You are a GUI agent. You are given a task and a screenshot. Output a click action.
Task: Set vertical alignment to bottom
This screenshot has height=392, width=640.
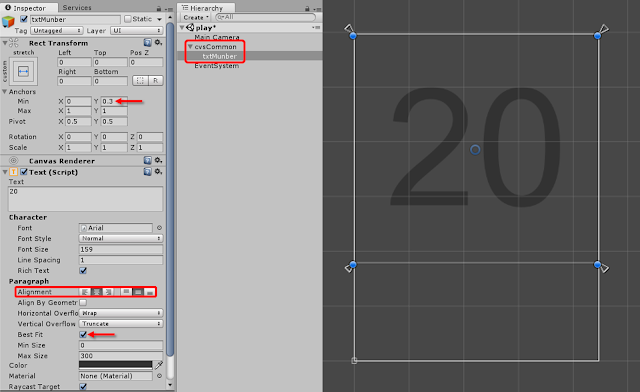[150, 292]
